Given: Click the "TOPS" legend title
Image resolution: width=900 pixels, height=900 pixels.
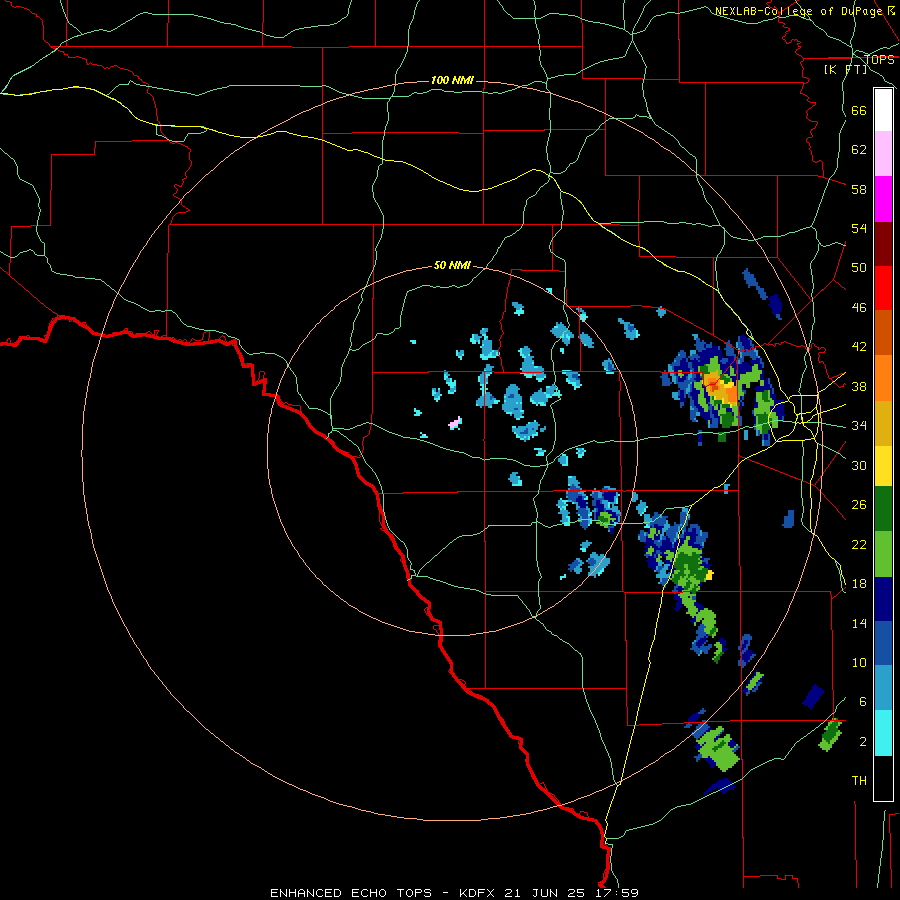Looking at the screenshot, I should [x=879, y=60].
